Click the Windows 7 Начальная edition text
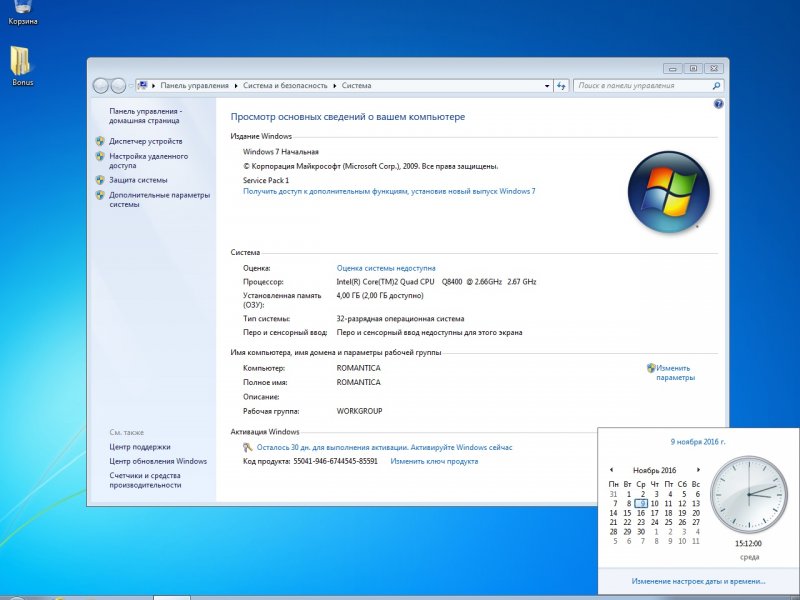Screen dimensions: 800x600 click(x=281, y=152)
